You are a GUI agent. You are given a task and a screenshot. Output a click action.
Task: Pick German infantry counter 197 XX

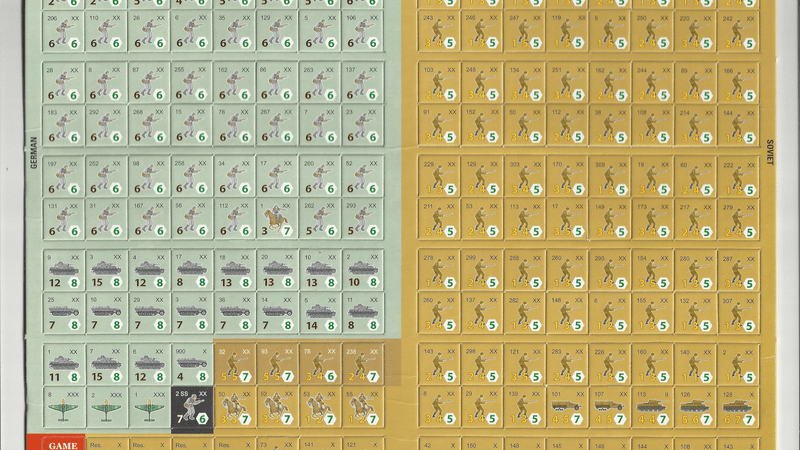[64, 175]
